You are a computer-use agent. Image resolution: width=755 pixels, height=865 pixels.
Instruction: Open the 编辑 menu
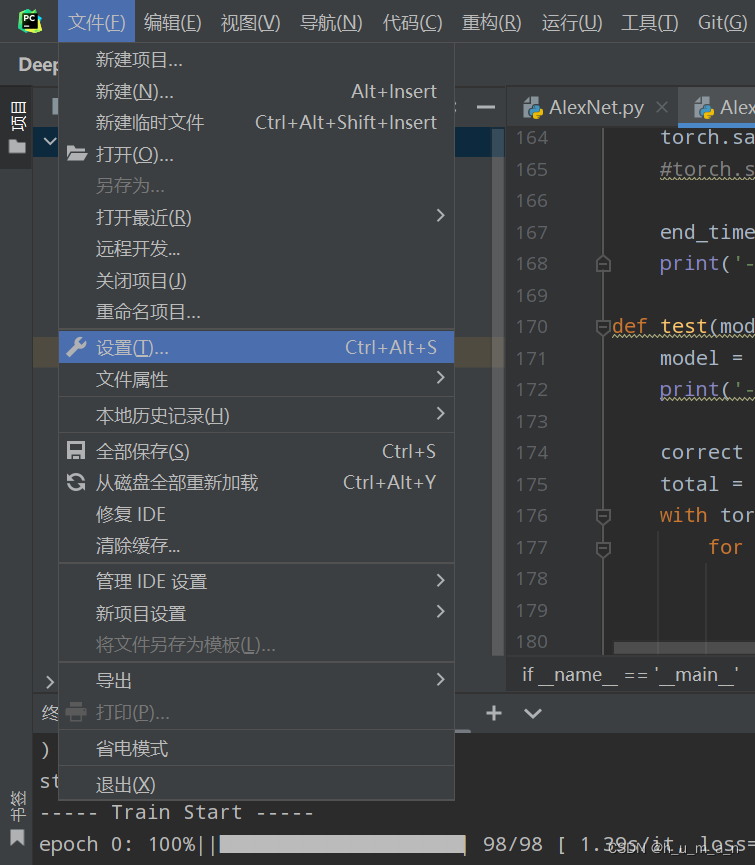click(x=173, y=23)
